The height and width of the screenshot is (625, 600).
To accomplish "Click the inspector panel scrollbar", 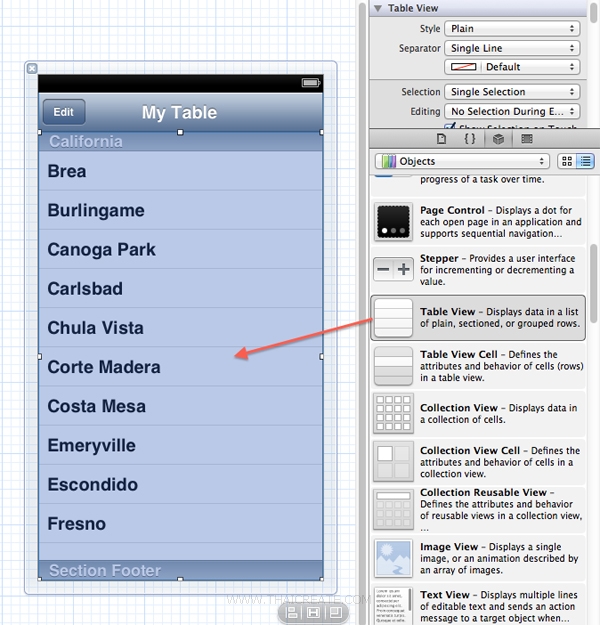I will coord(594,12).
